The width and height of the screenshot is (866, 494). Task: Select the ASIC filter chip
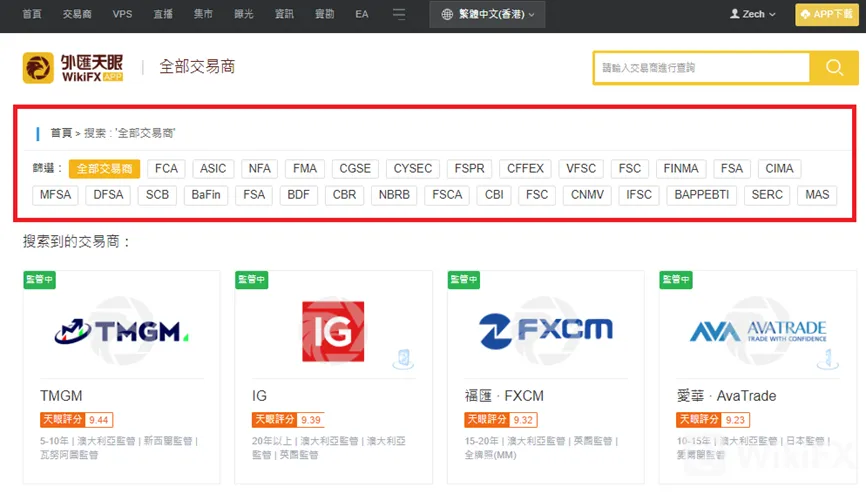tap(213, 169)
